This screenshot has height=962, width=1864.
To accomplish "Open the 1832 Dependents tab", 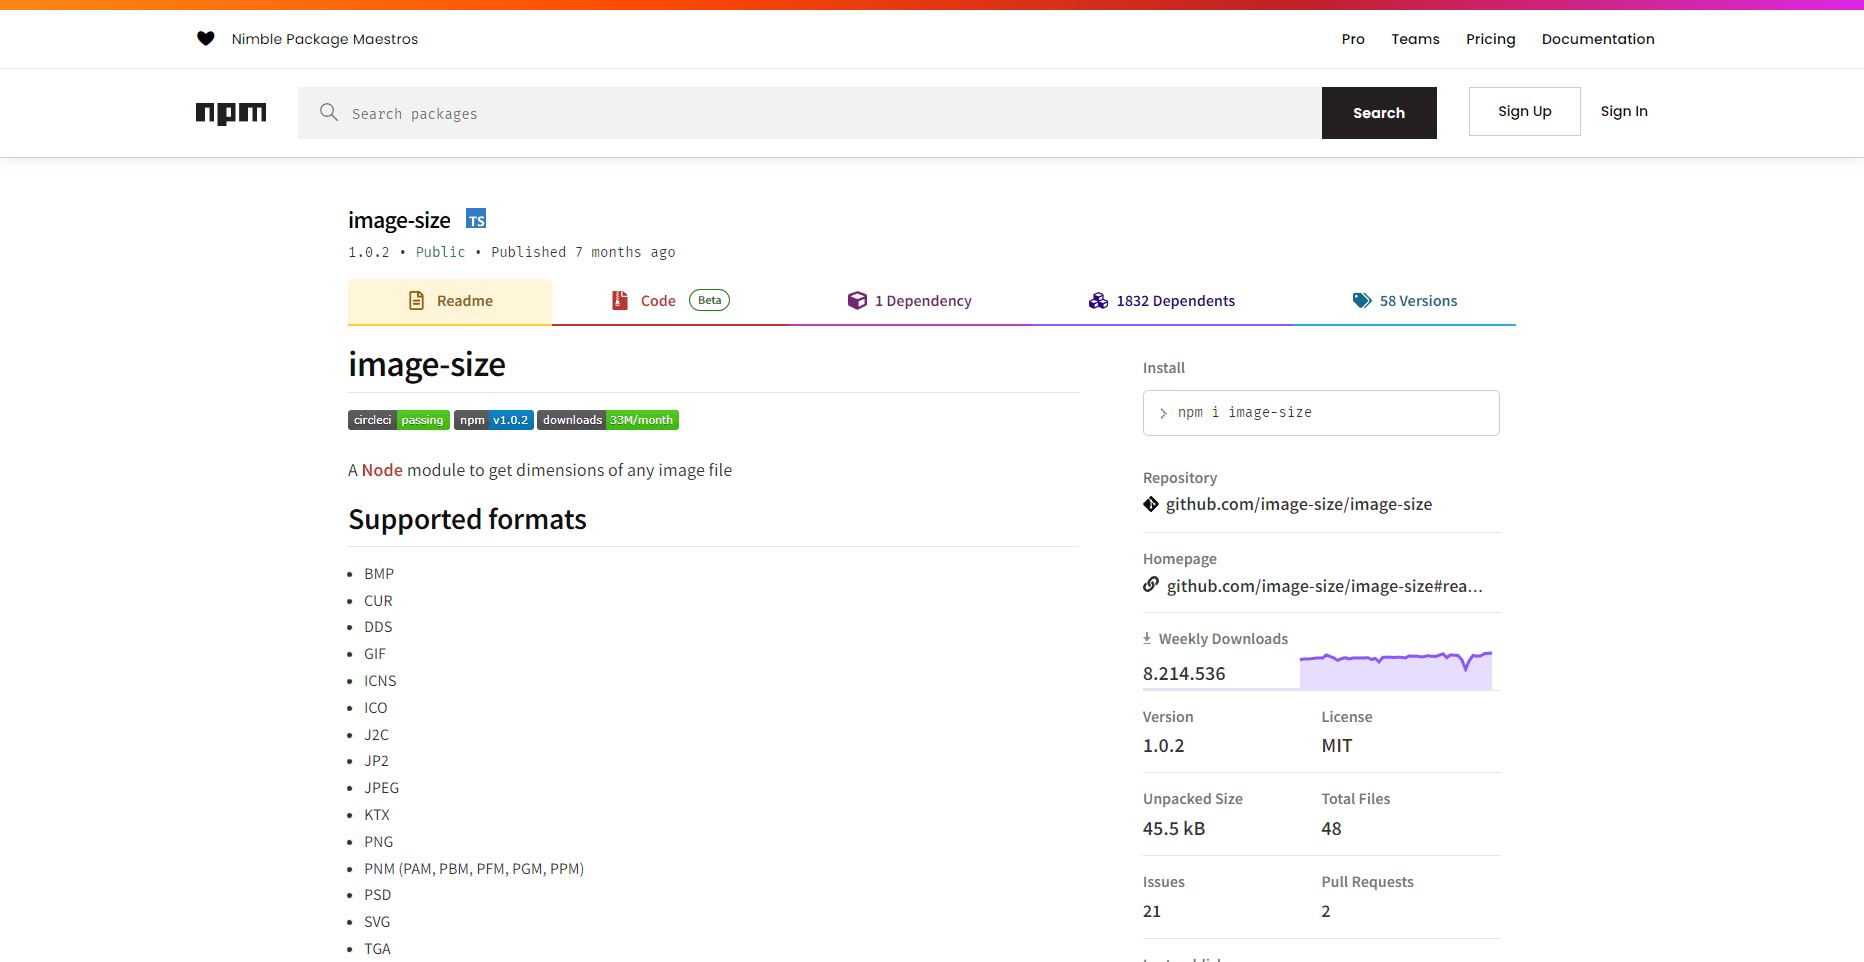I will 1162,301.
